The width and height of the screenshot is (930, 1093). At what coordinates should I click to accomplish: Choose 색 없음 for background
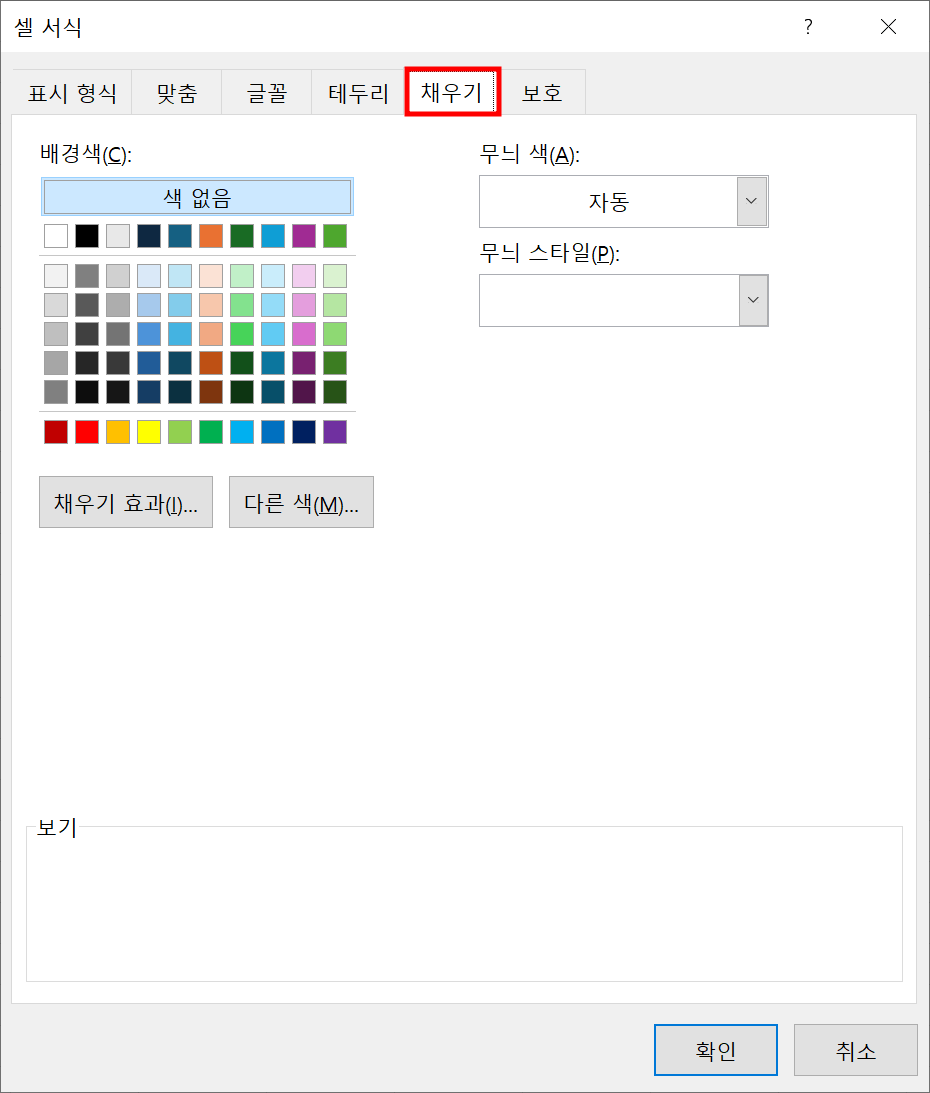click(197, 198)
